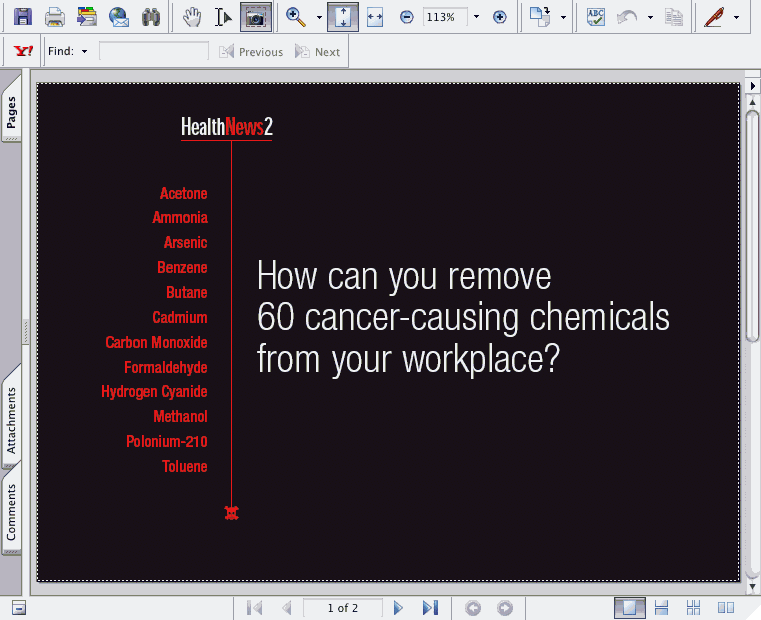Screen dimensions: 761x620
Task: Click the navigation pane splitter handle
Action: pyautogui.click(x=26, y=332)
